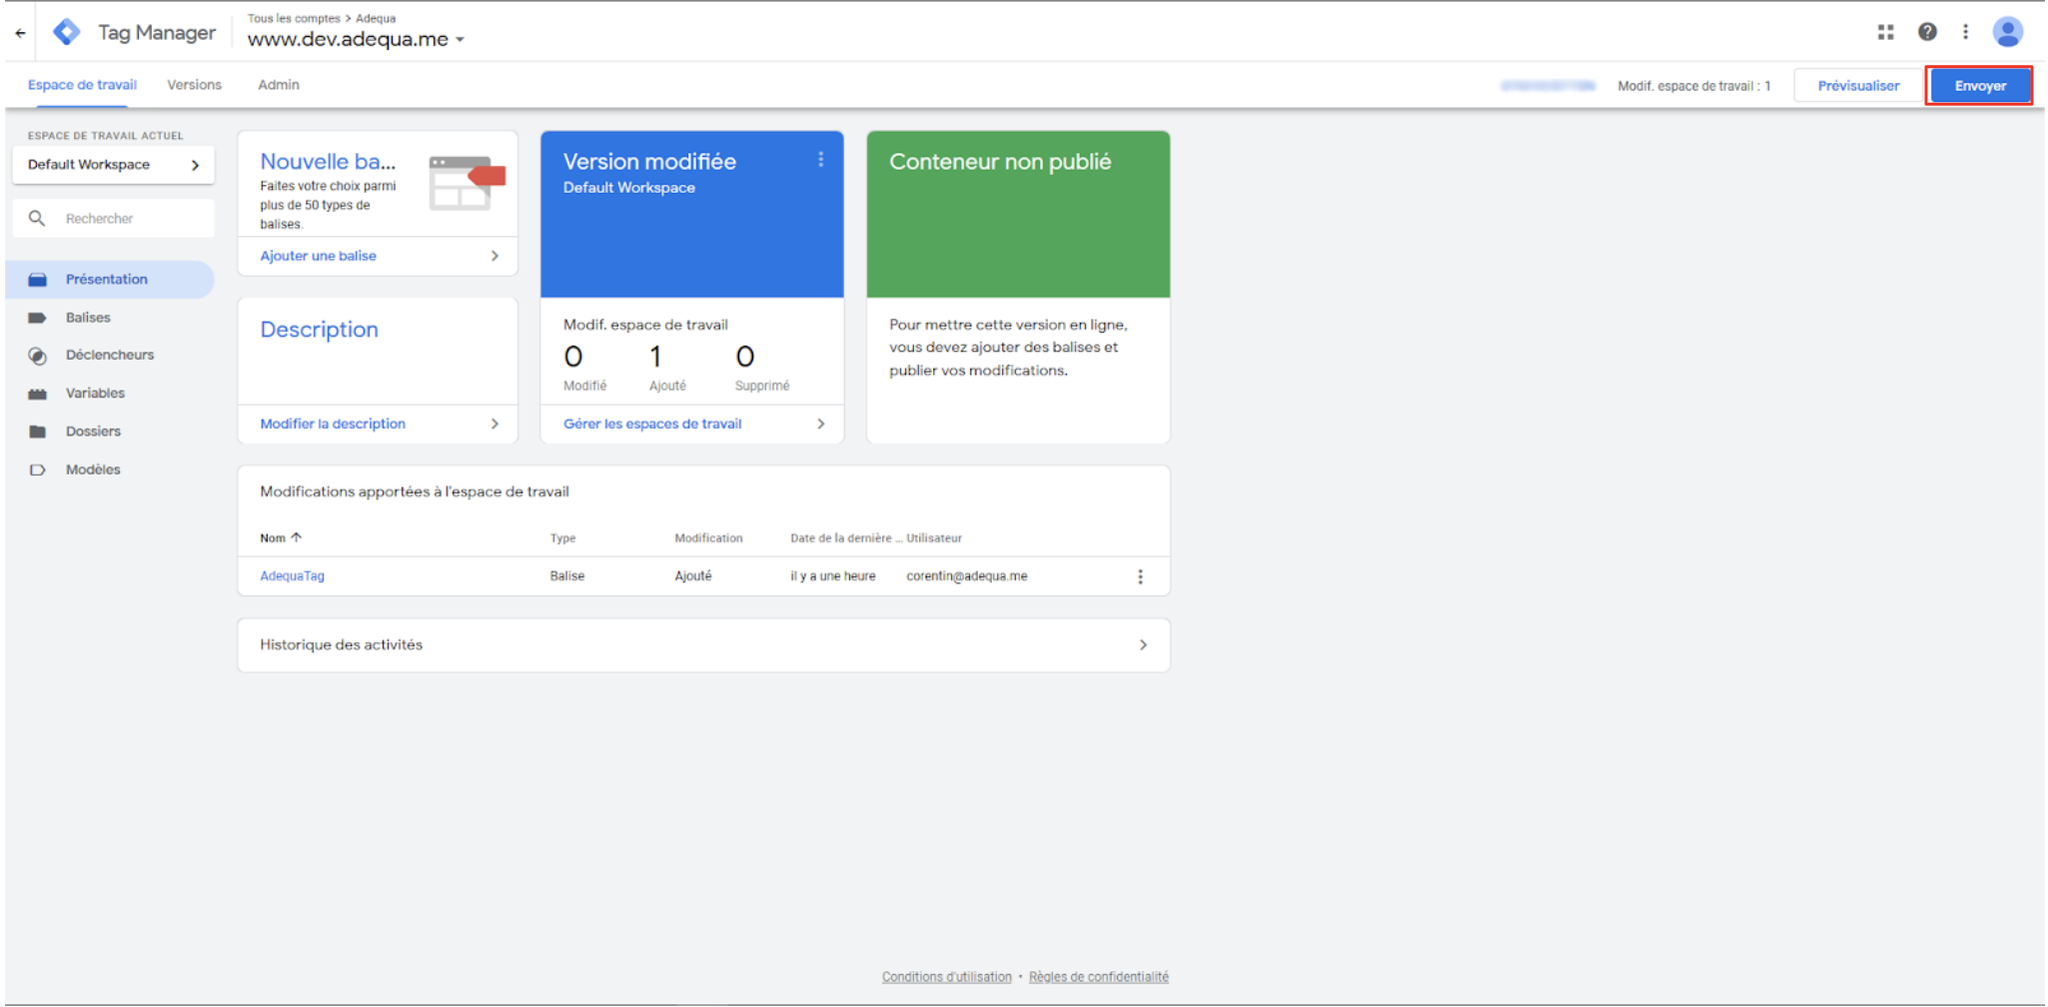Click 'il y a une heure' cell

[x=833, y=576]
